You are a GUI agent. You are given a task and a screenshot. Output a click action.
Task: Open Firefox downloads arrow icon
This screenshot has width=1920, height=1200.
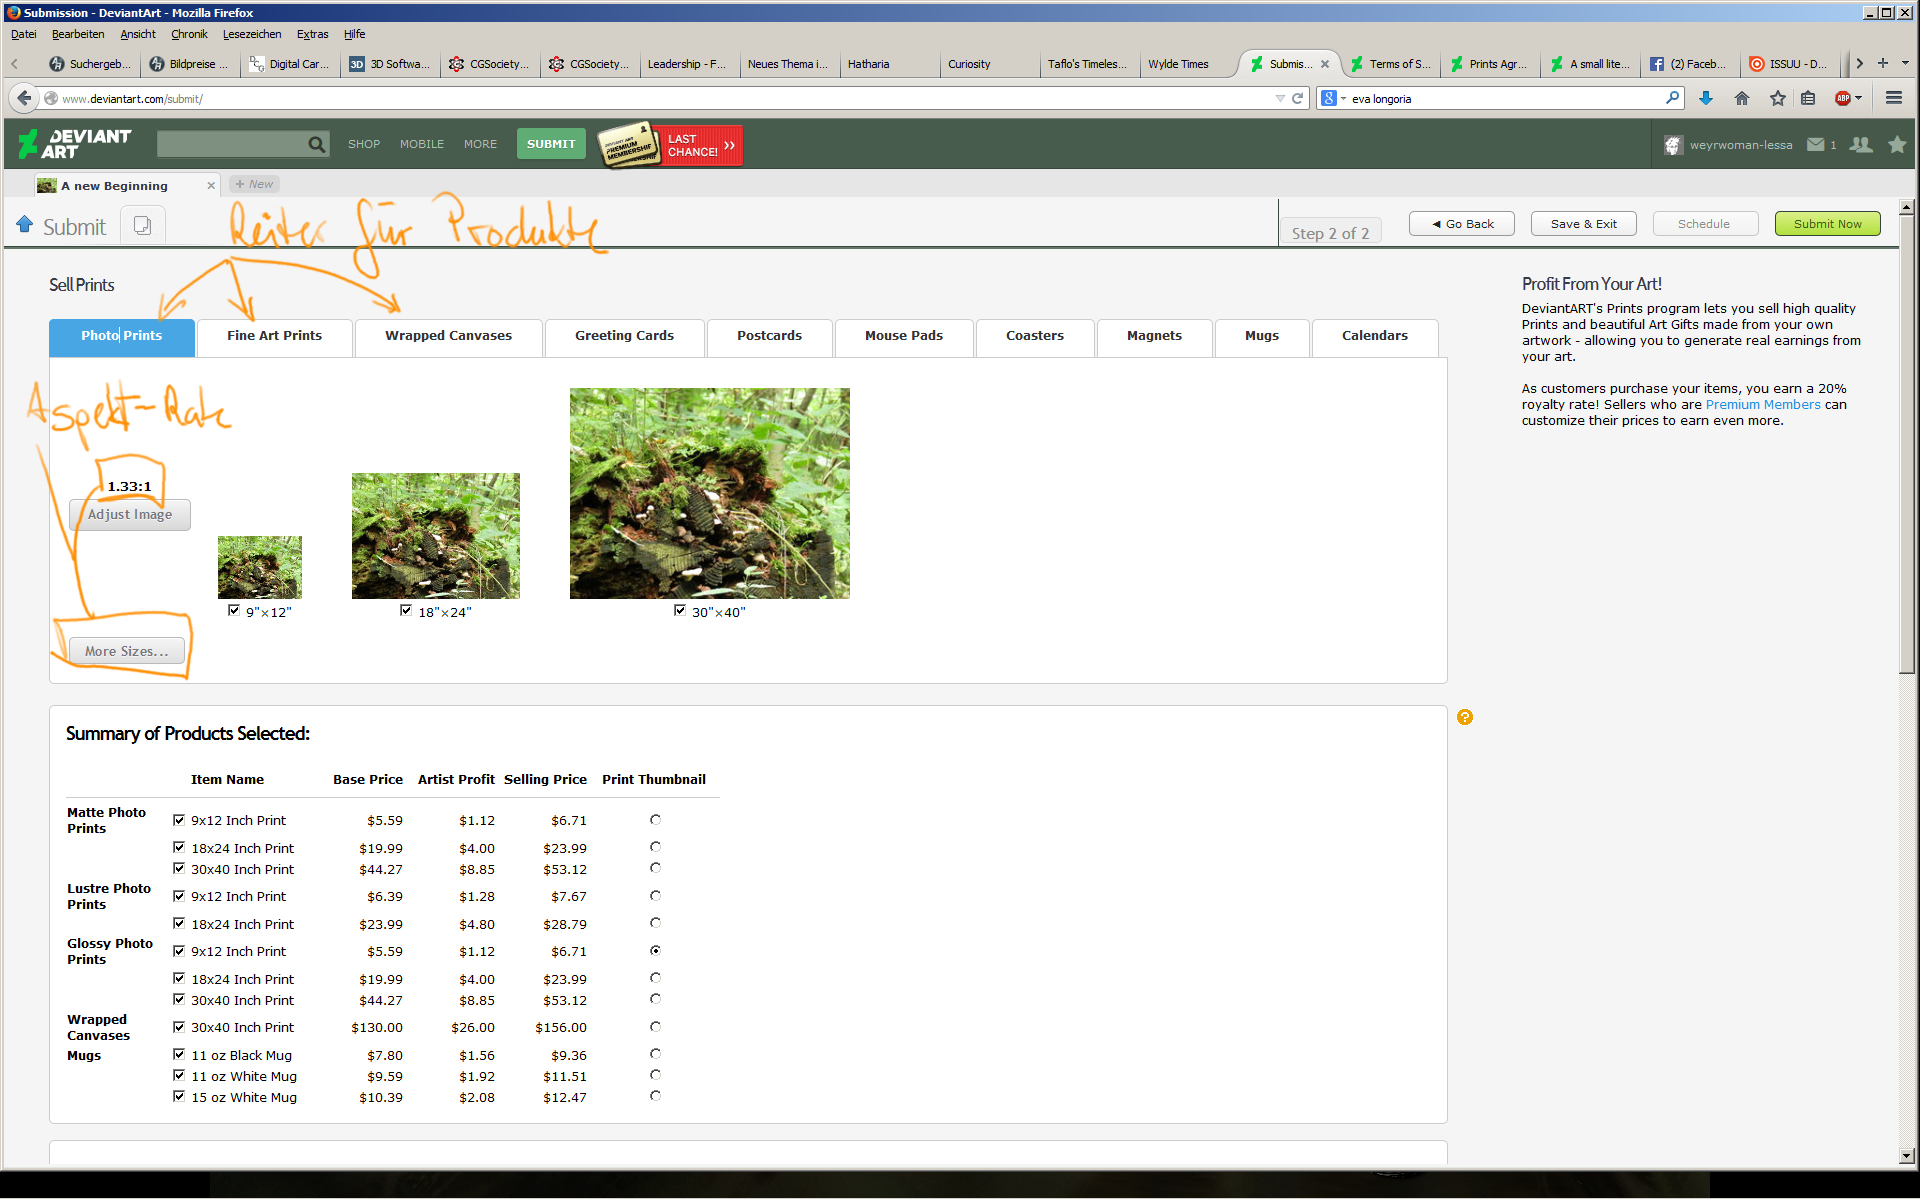pyautogui.click(x=1706, y=98)
